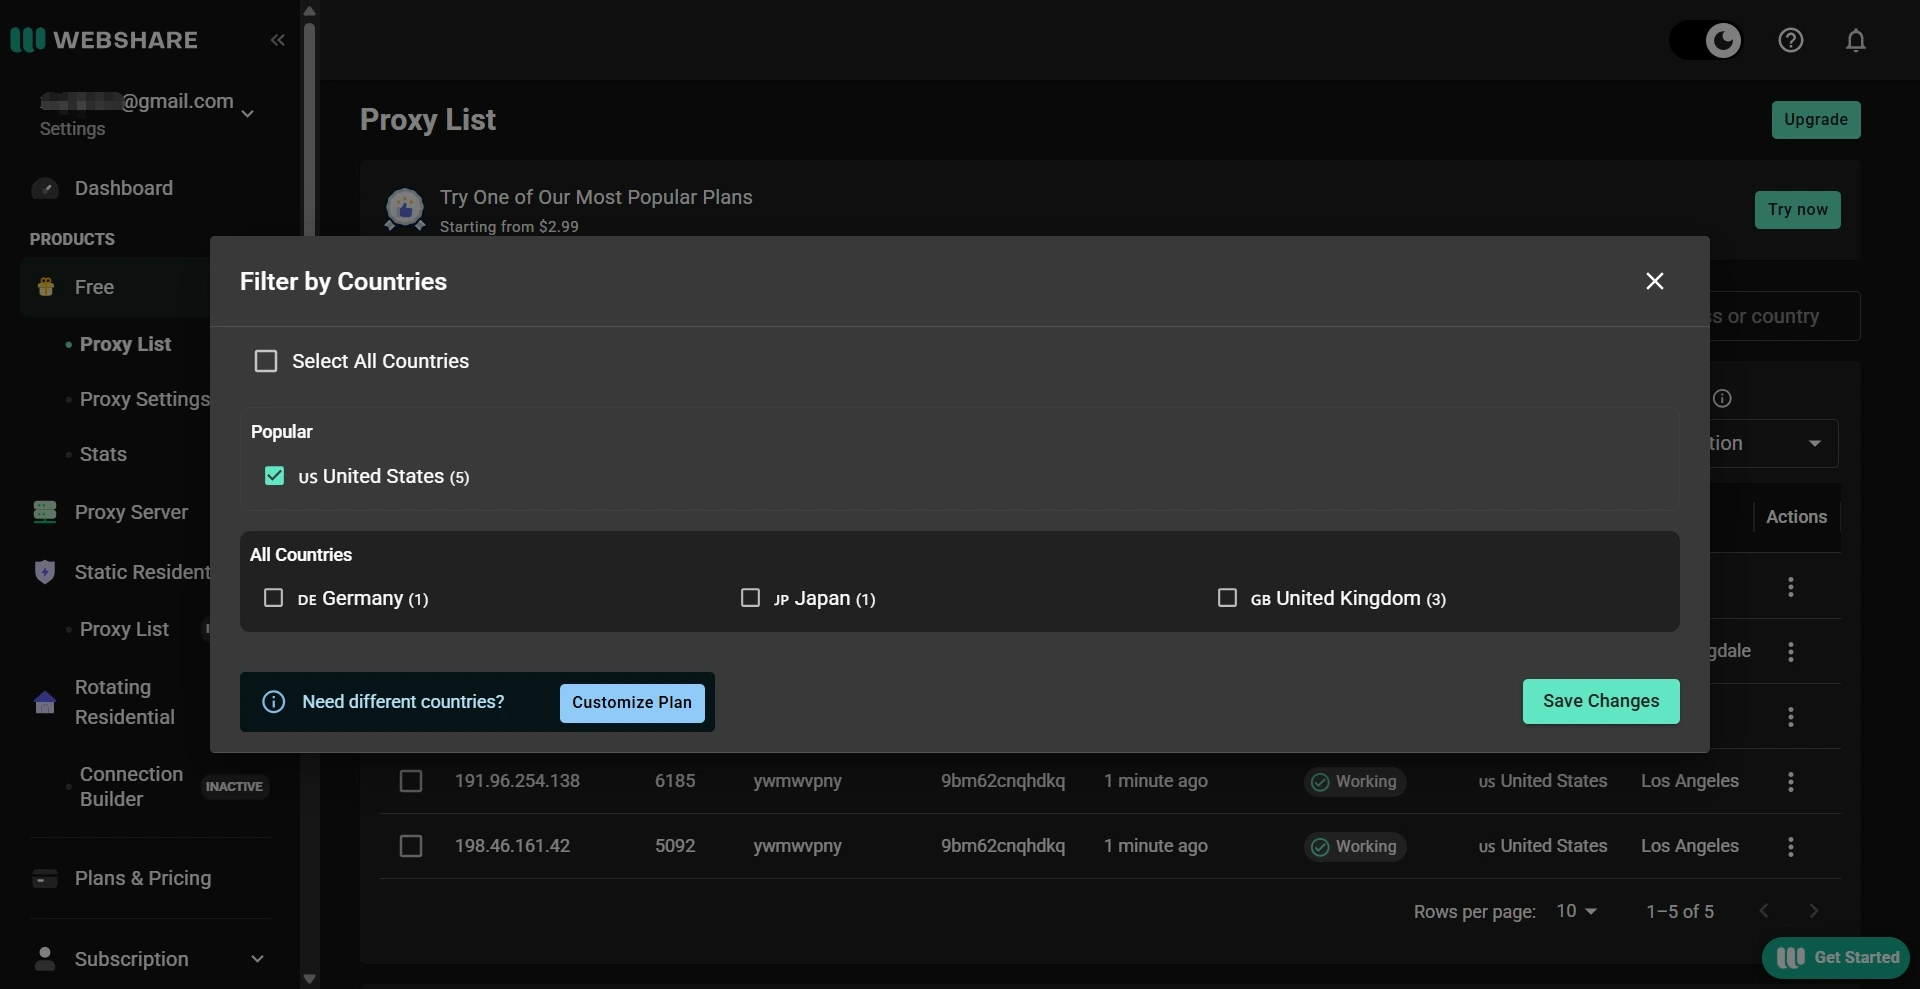
Task: Select Stats in the sidebar
Action: click(x=103, y=454)
